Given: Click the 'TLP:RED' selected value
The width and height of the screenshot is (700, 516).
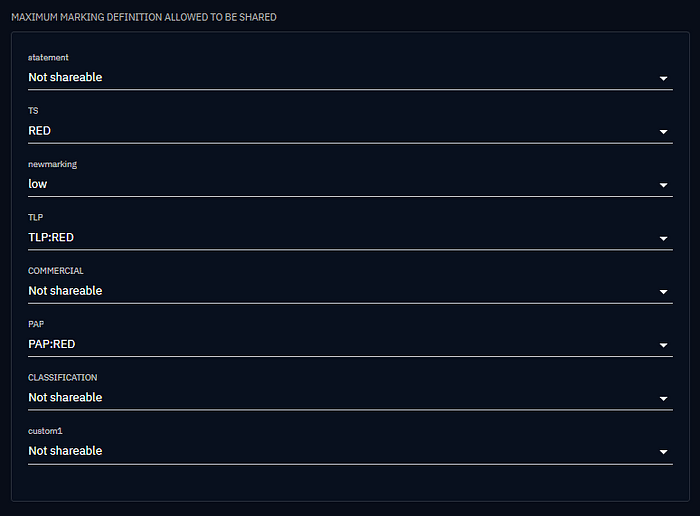Looking at the screenshot, I should [51, 237].
